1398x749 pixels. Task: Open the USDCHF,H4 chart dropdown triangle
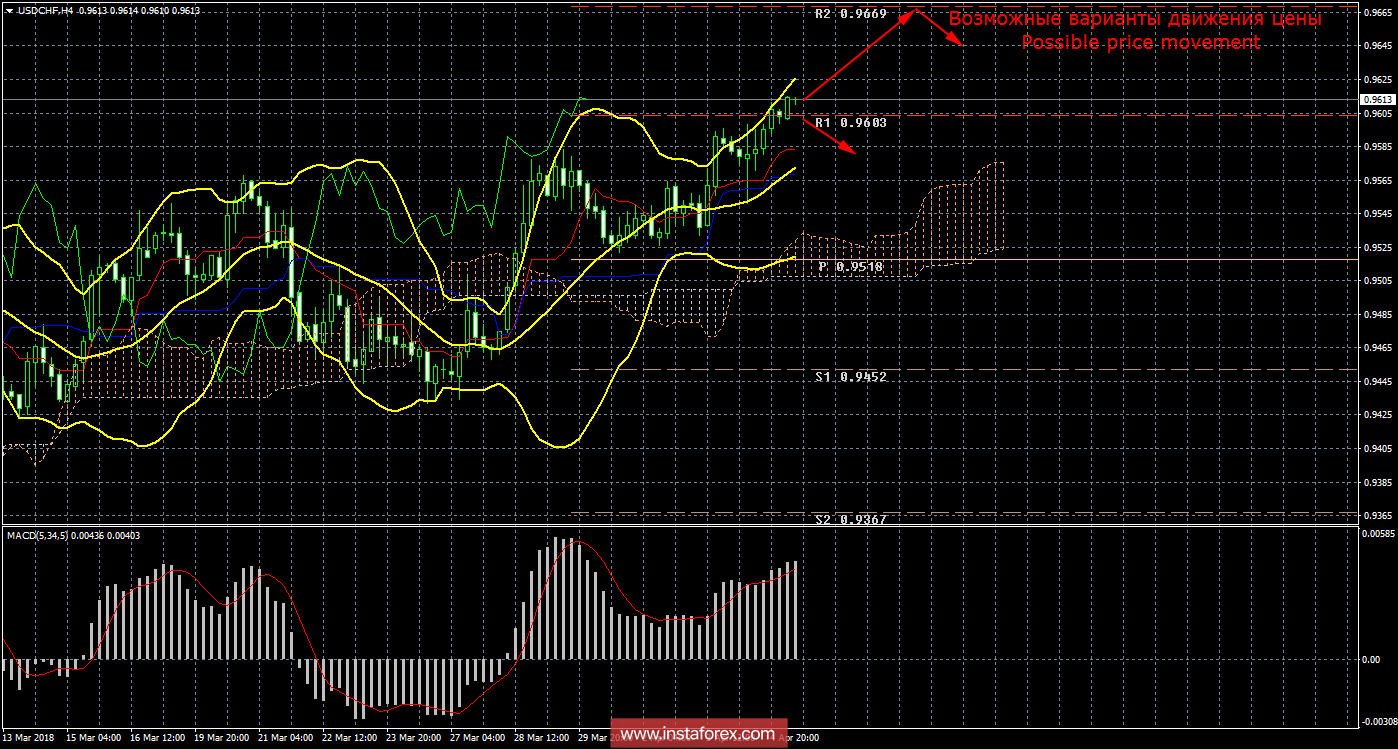pos(9,10)
